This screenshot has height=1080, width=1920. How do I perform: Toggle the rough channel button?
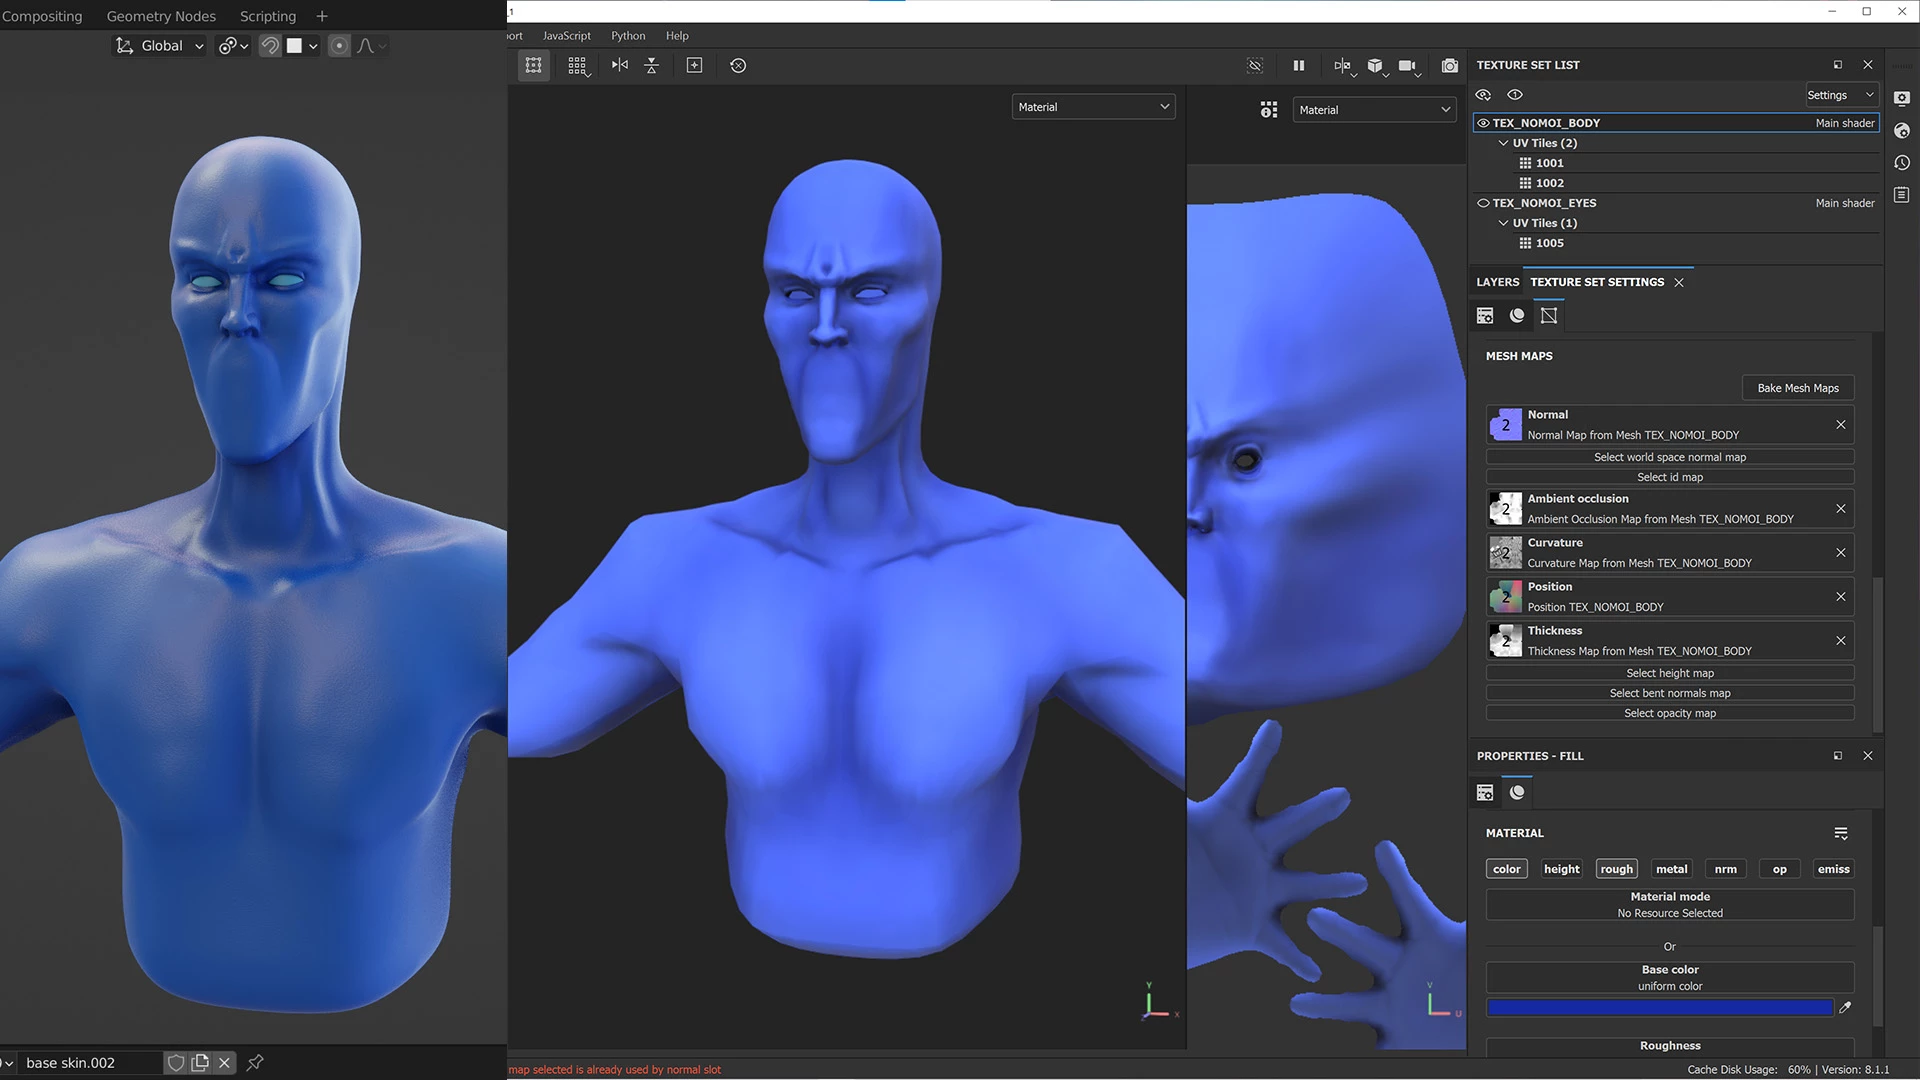[x=1616, y=869]
